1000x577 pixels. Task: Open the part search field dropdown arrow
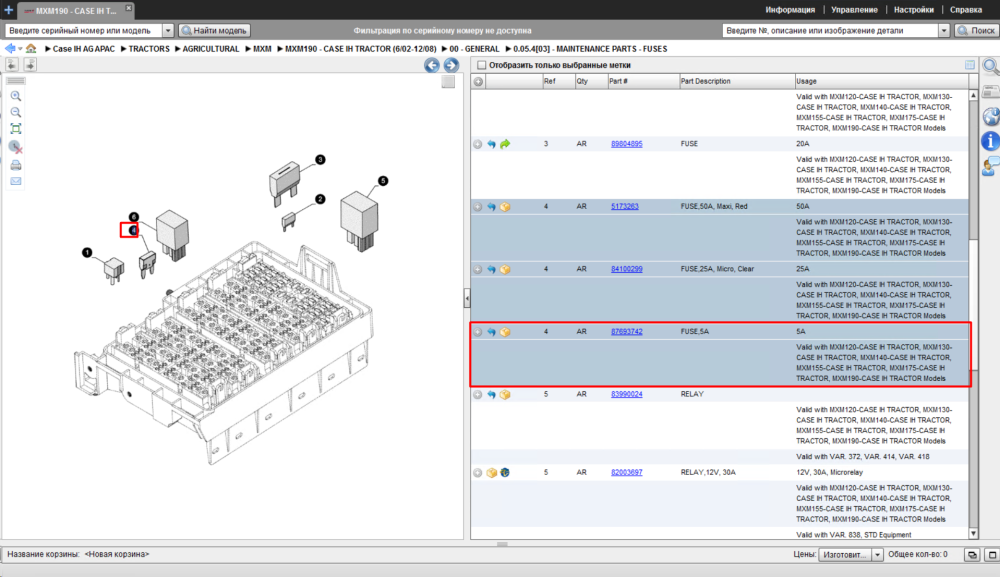[x=944, y=30]
